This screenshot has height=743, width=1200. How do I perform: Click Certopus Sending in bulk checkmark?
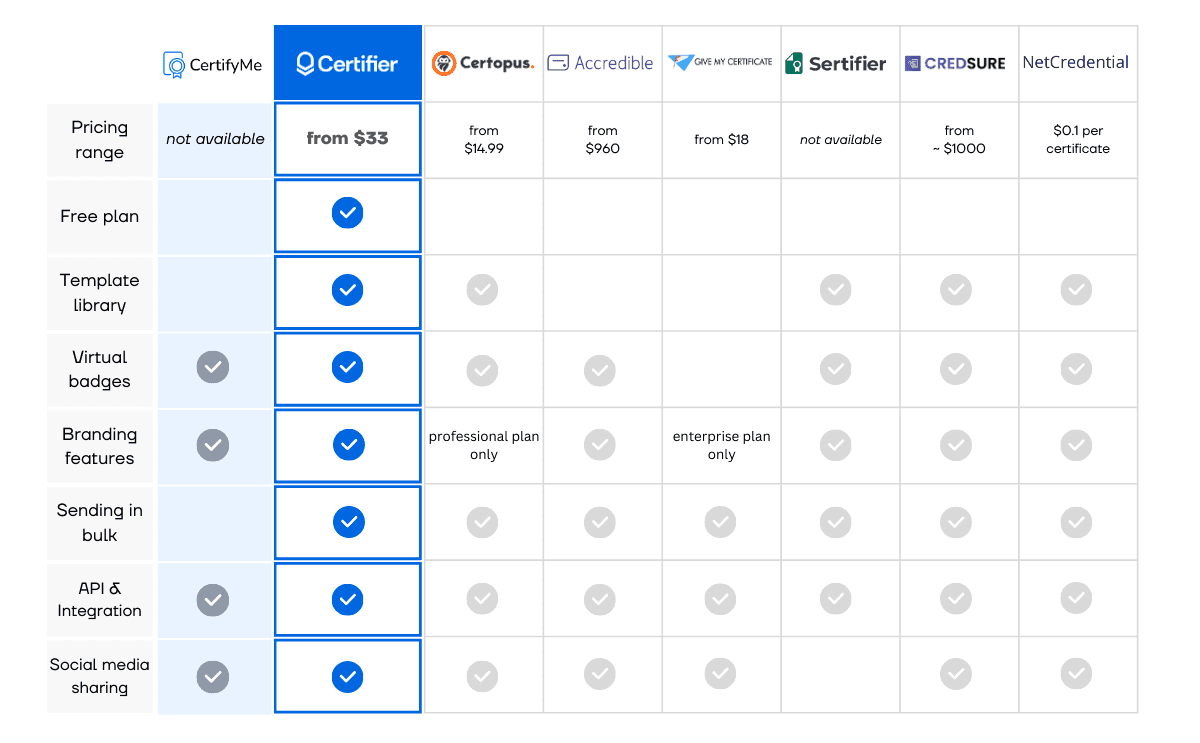pyautogui.click(x=482, y=522)
